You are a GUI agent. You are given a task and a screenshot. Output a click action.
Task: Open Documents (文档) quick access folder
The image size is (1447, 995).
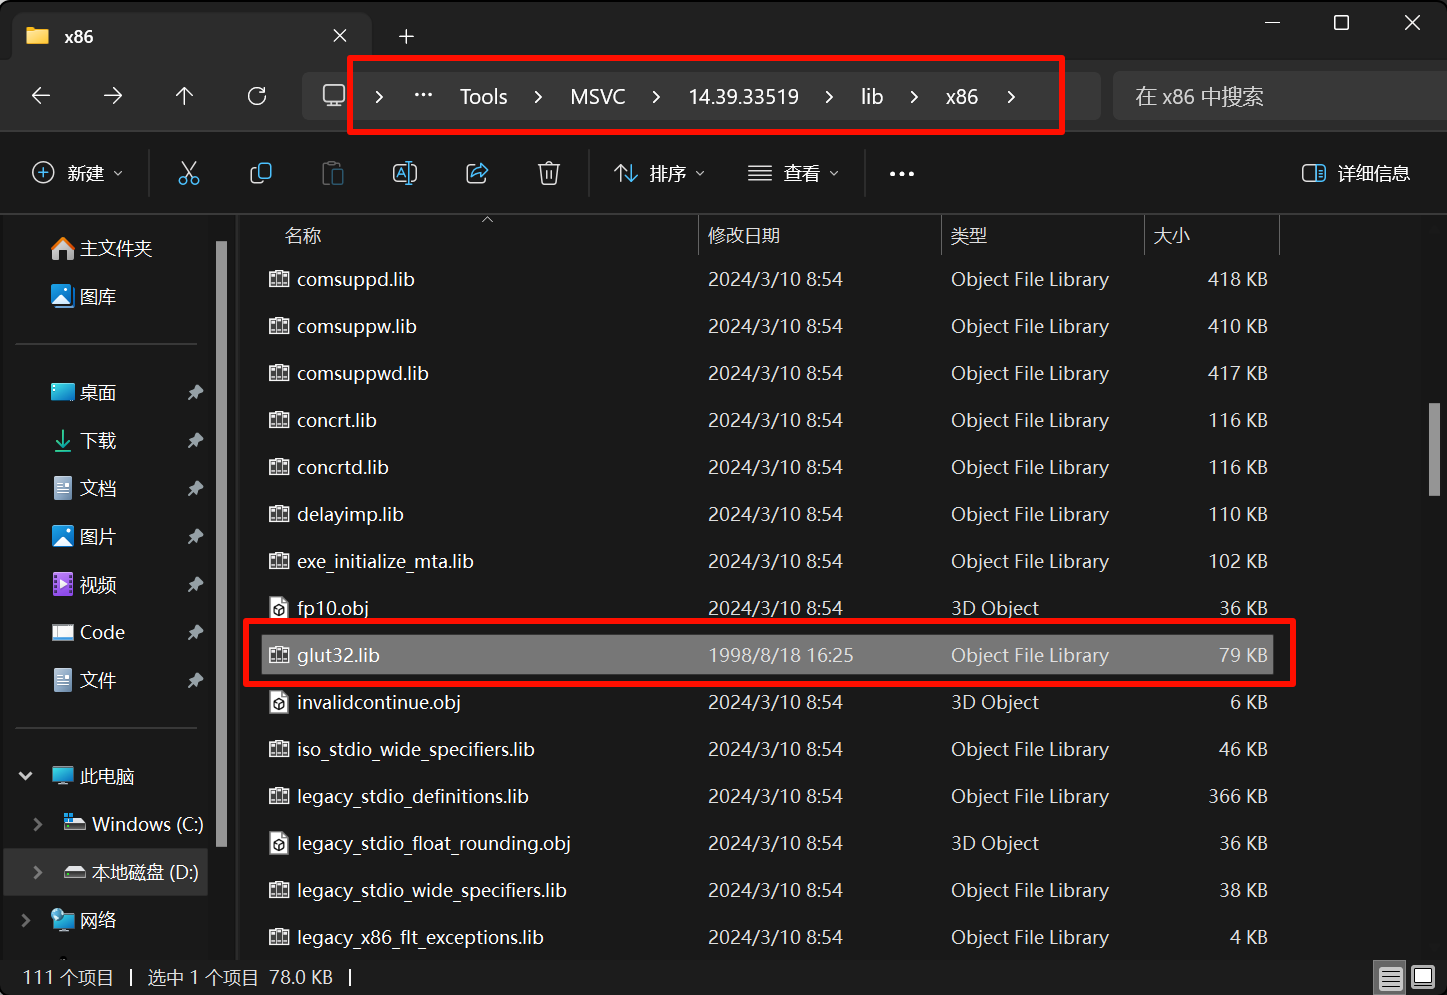pyautogui.click(x=84, y=488)
